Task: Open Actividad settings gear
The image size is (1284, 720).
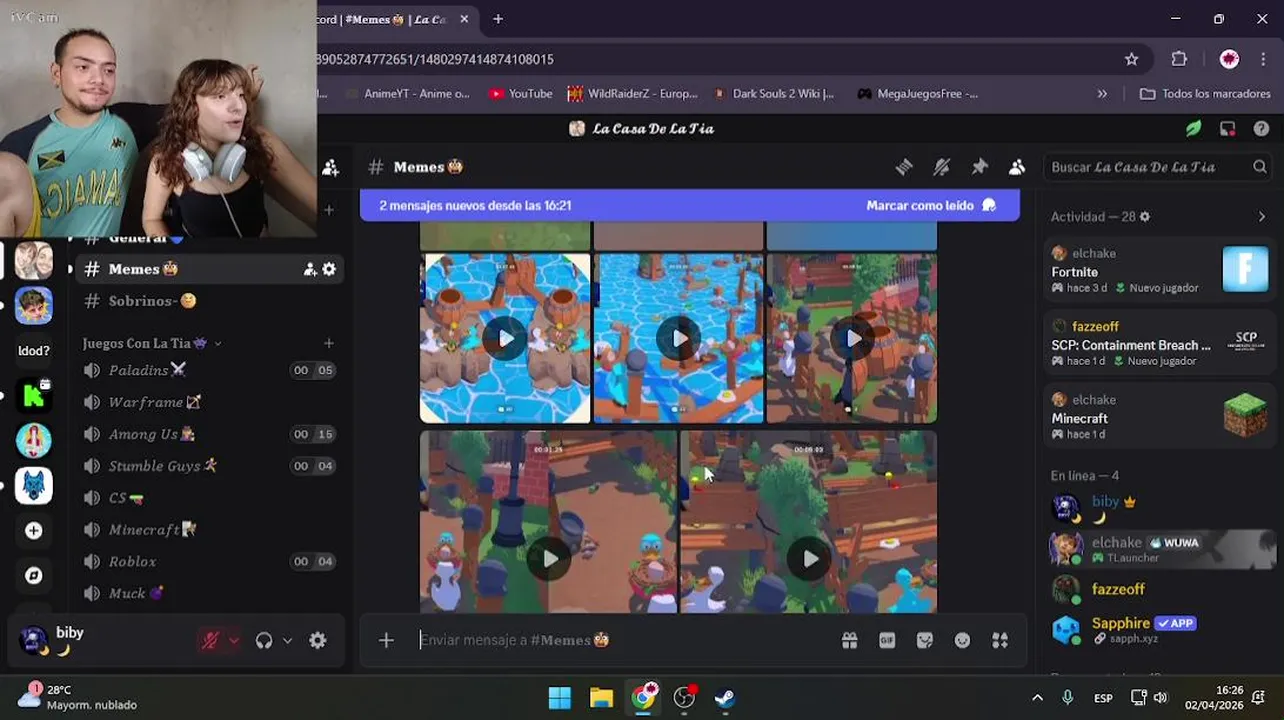Action: pos(1145,217)
